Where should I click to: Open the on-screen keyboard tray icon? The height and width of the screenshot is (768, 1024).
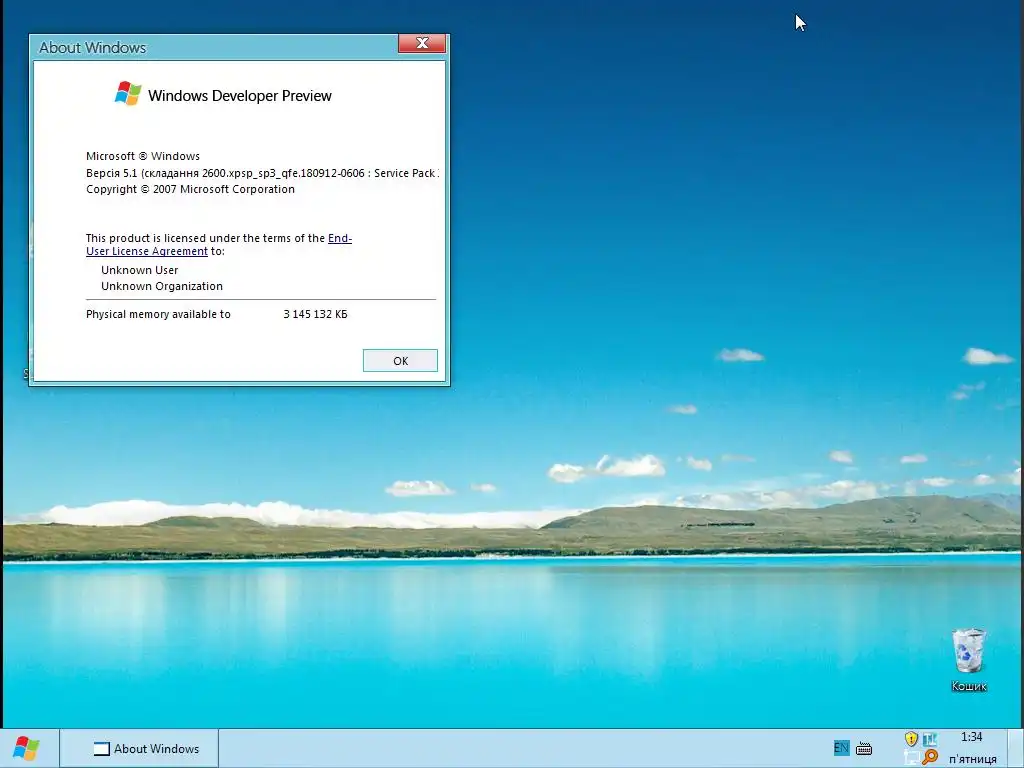pyautogui.click(x=864, y=748)
